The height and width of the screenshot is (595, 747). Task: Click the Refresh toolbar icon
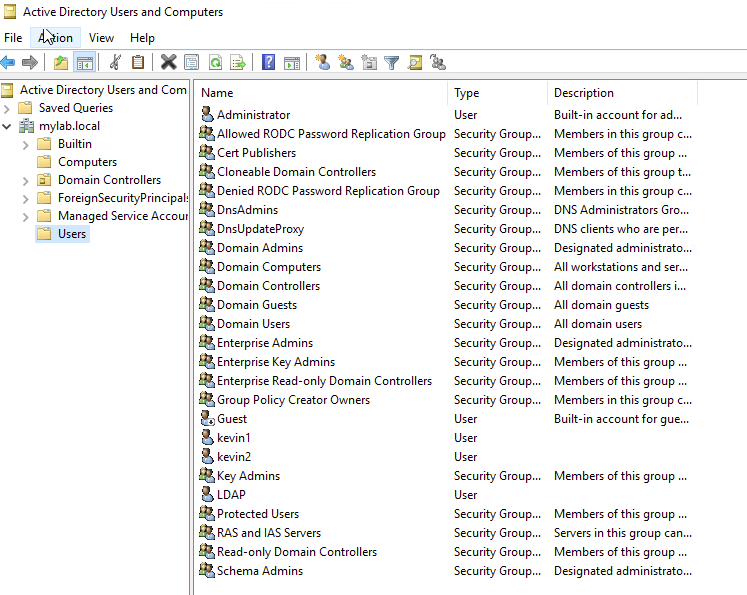click(215, 62)
